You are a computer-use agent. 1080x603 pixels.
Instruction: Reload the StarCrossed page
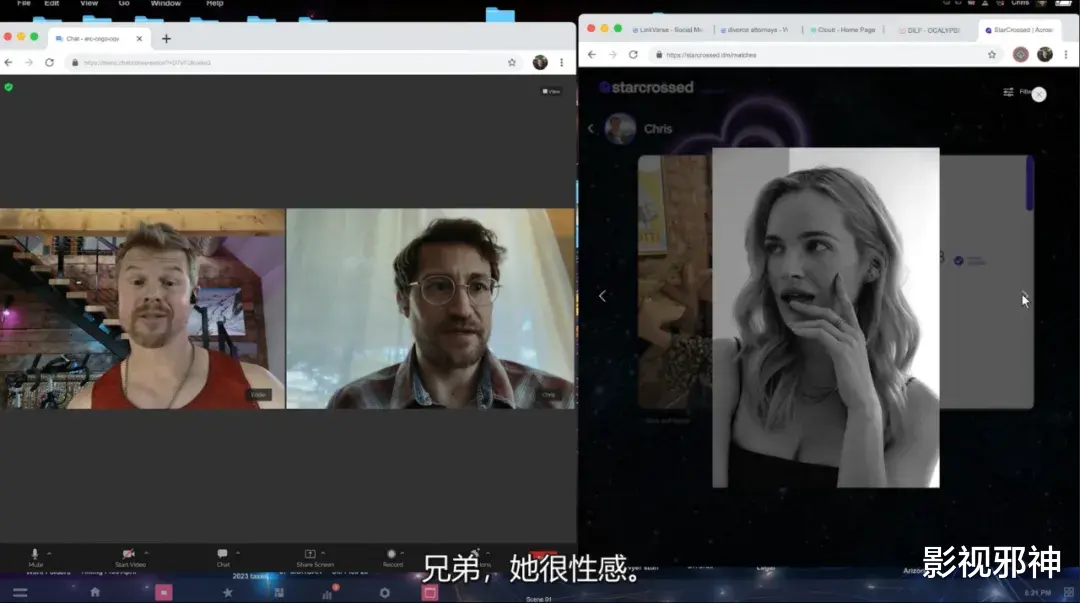pos(633,54)
